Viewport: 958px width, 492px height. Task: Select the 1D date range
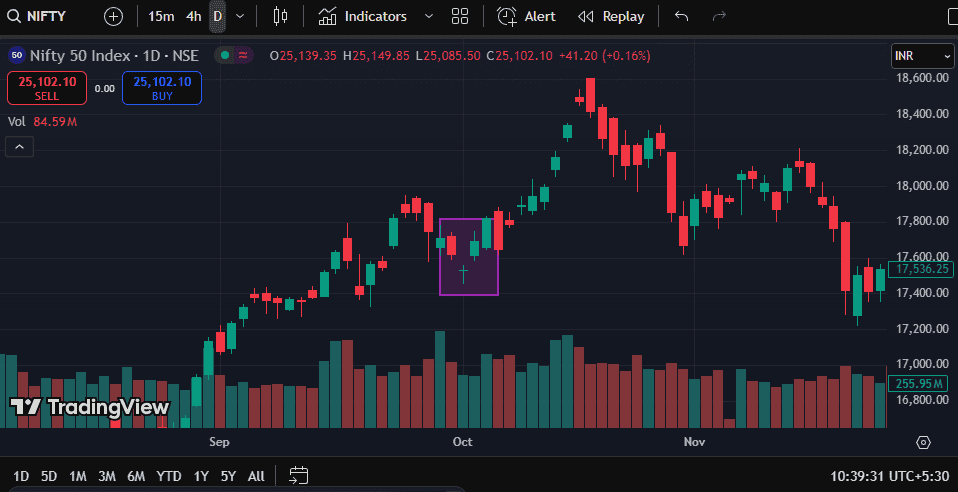coord(21,476)
